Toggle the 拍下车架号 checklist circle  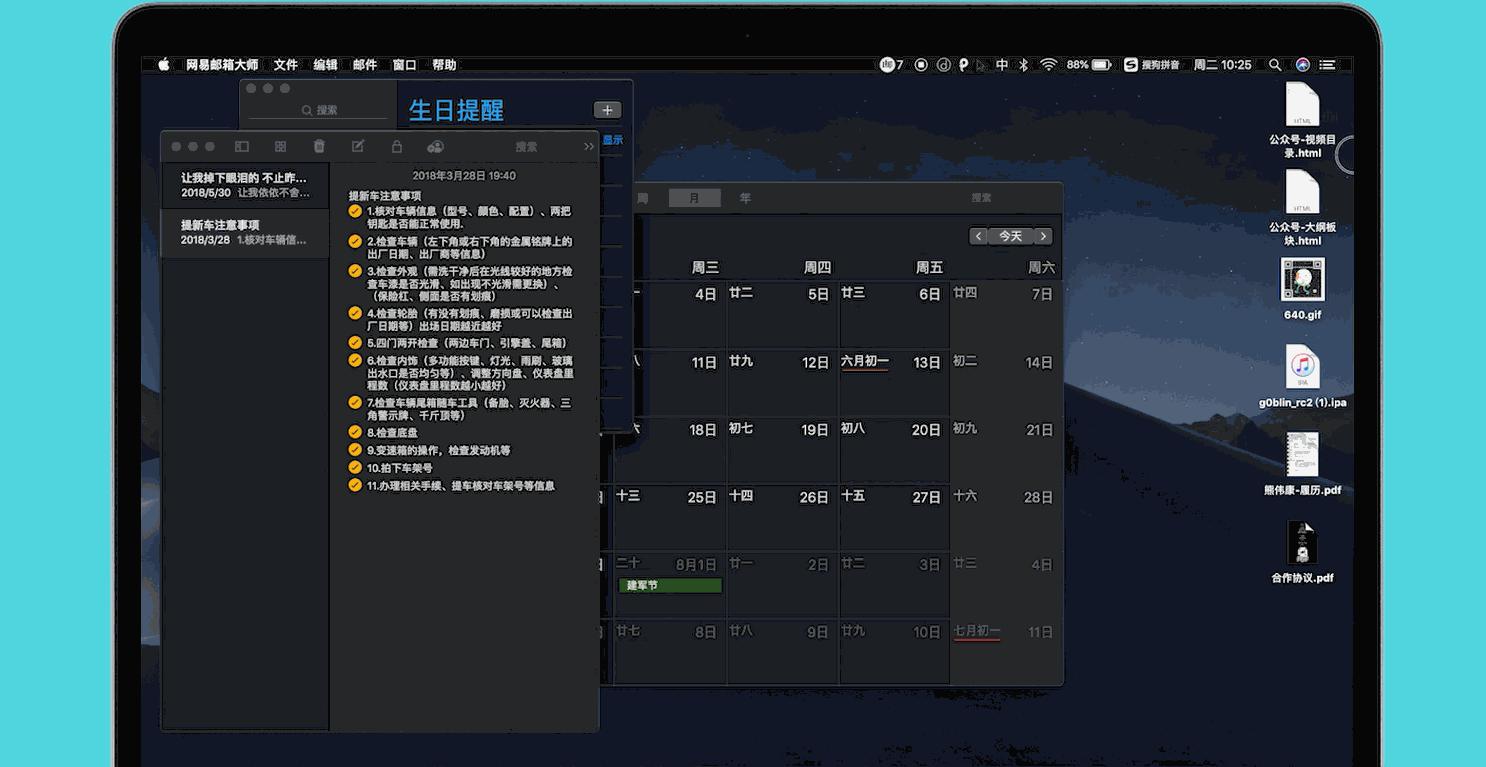point(355,467)
